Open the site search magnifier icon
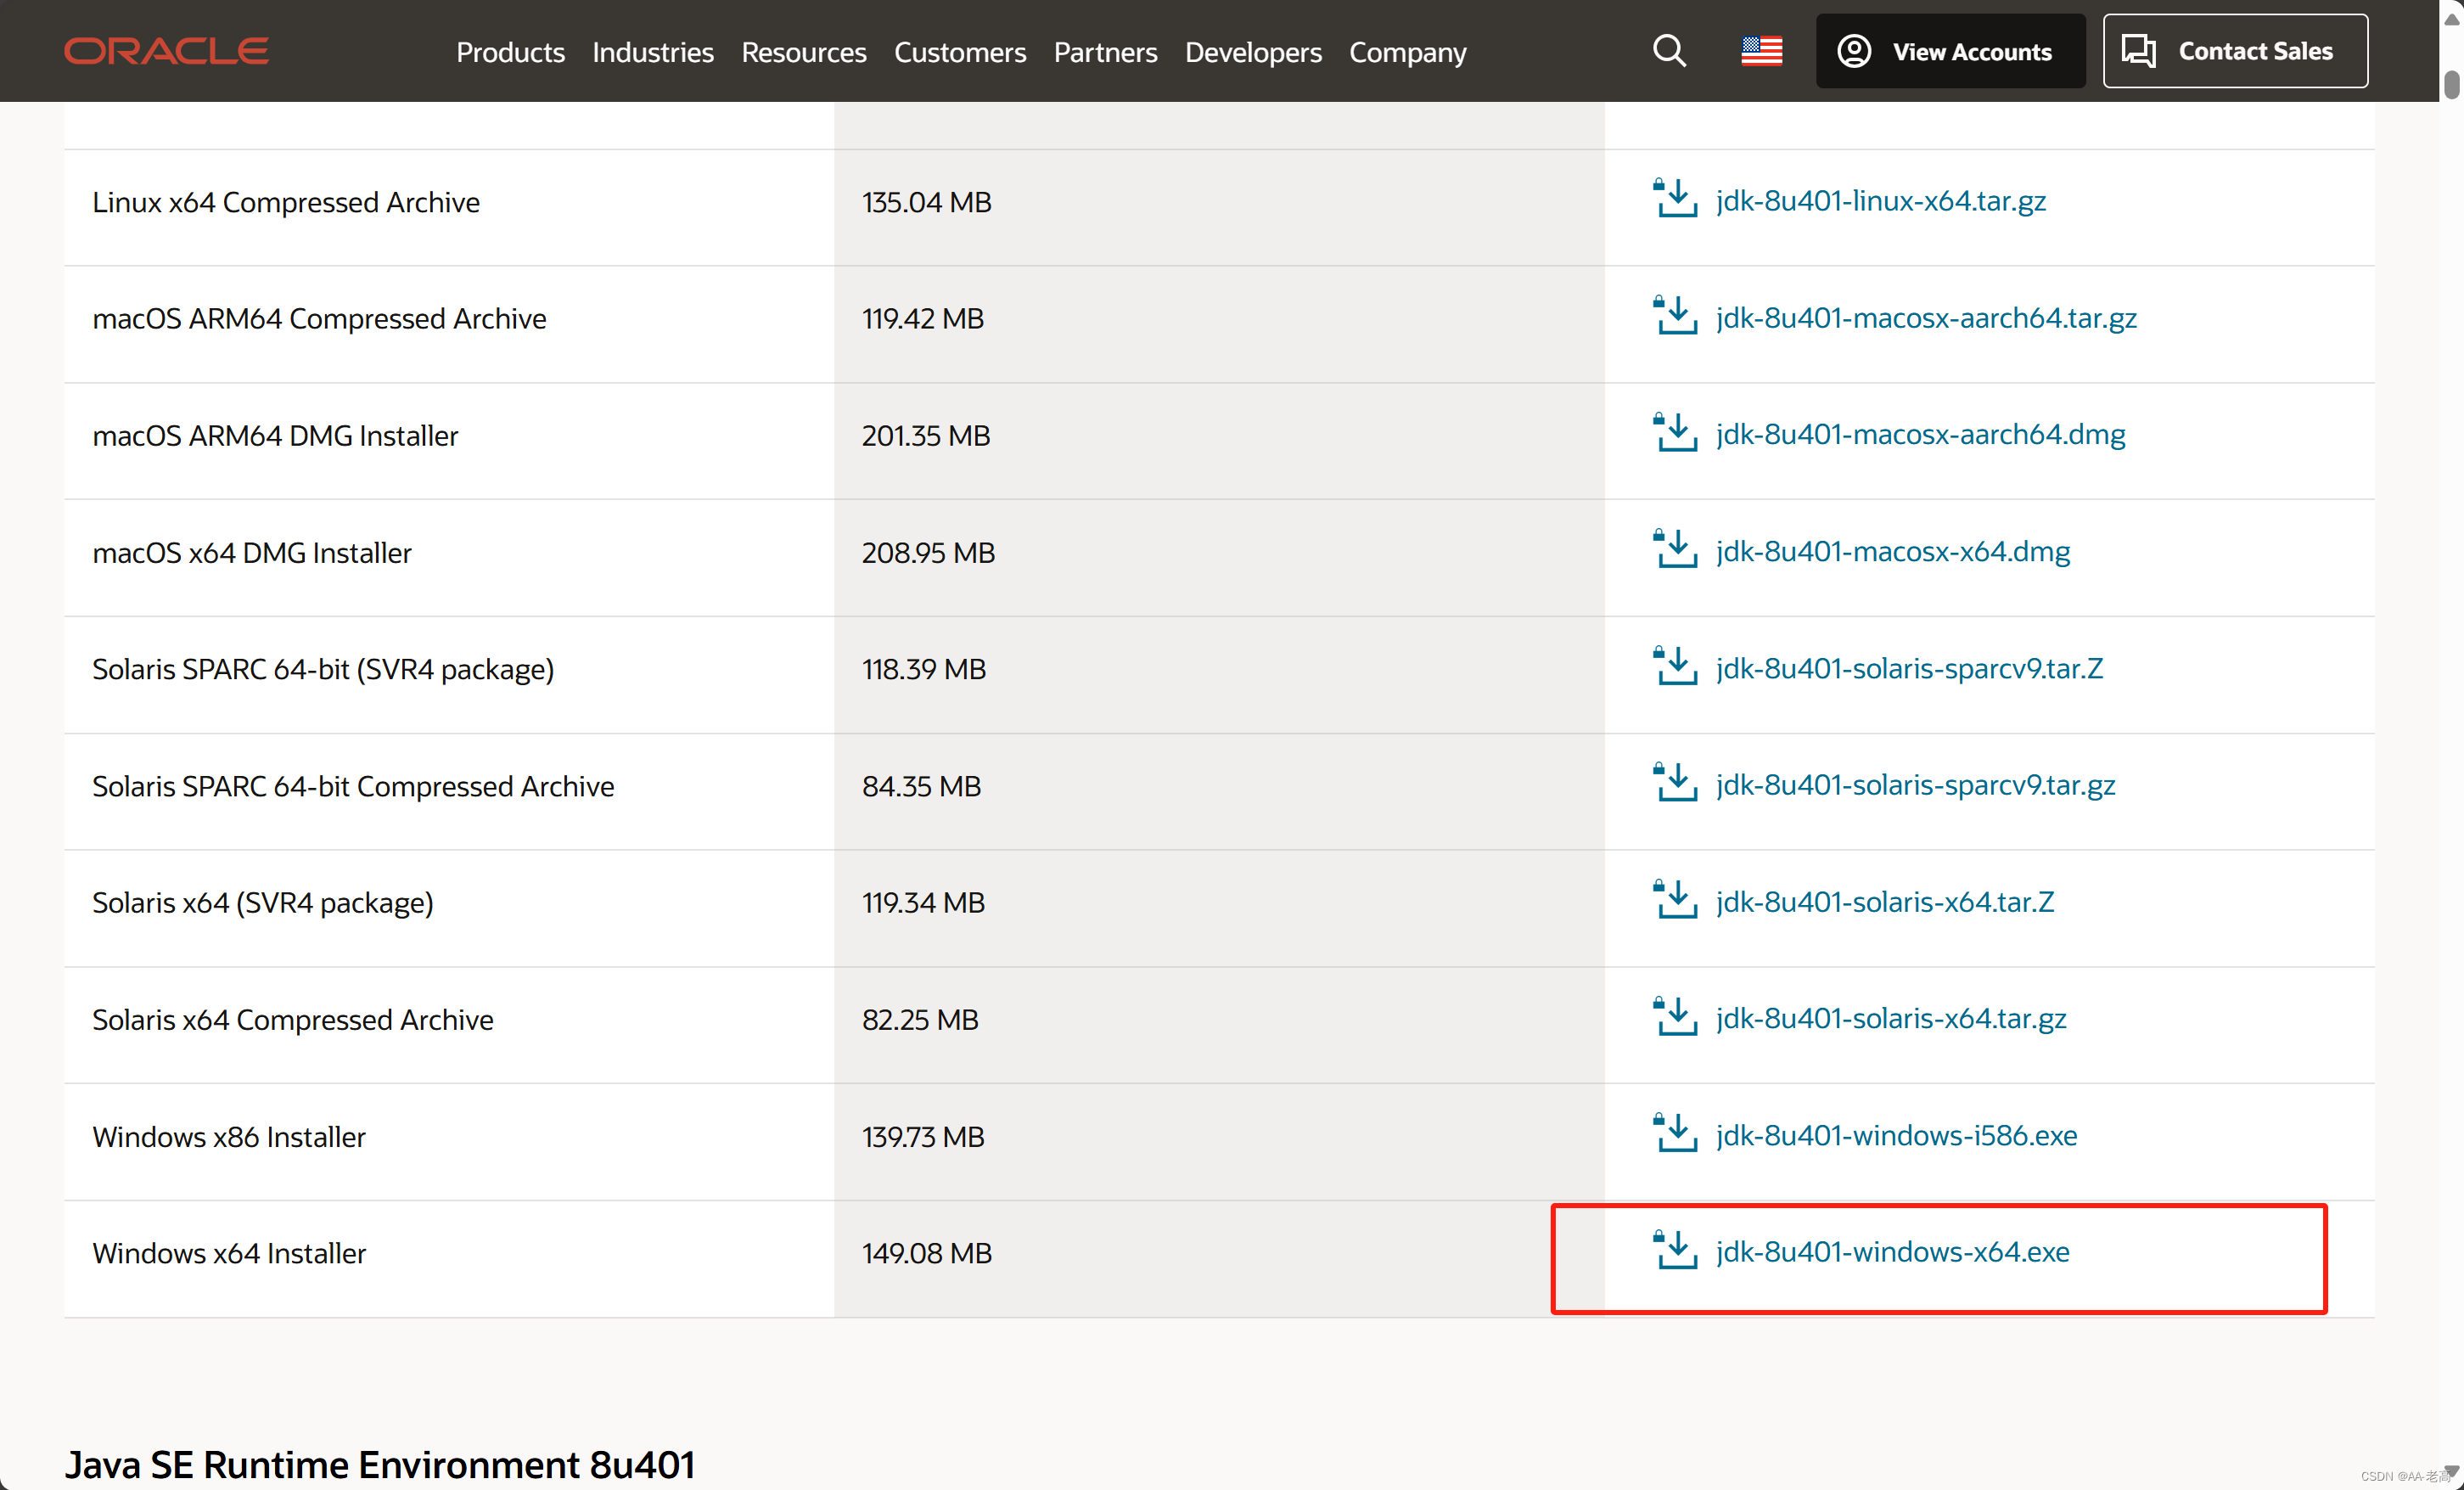 (x=1669, y=51)
